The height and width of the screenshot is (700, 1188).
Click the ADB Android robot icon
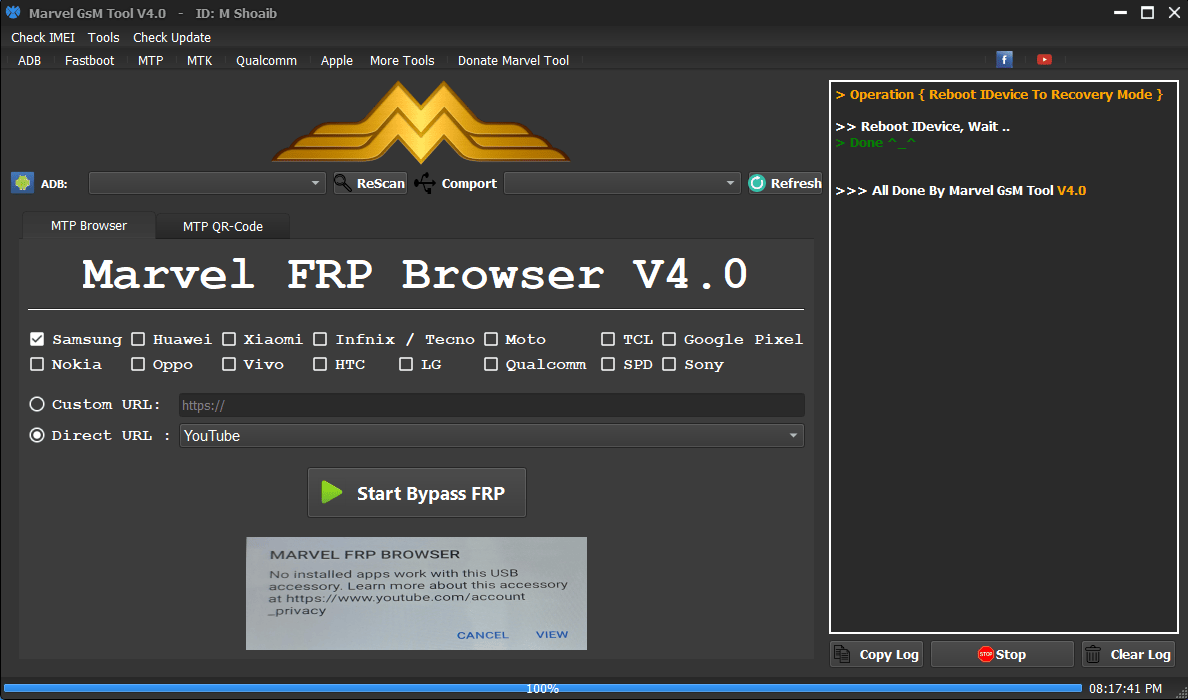21,183
